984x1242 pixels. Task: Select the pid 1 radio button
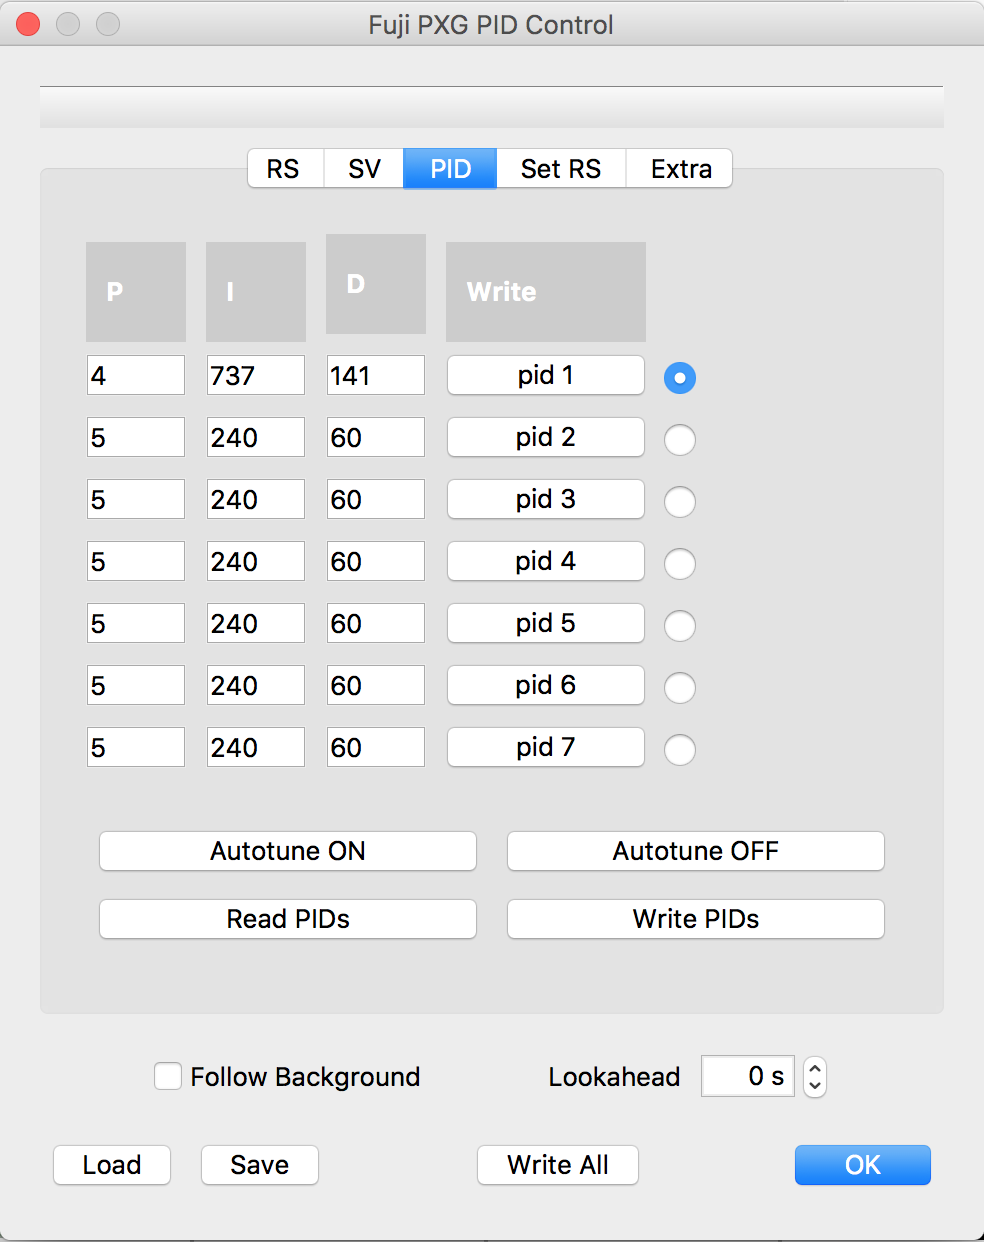(x=680, y=378)
